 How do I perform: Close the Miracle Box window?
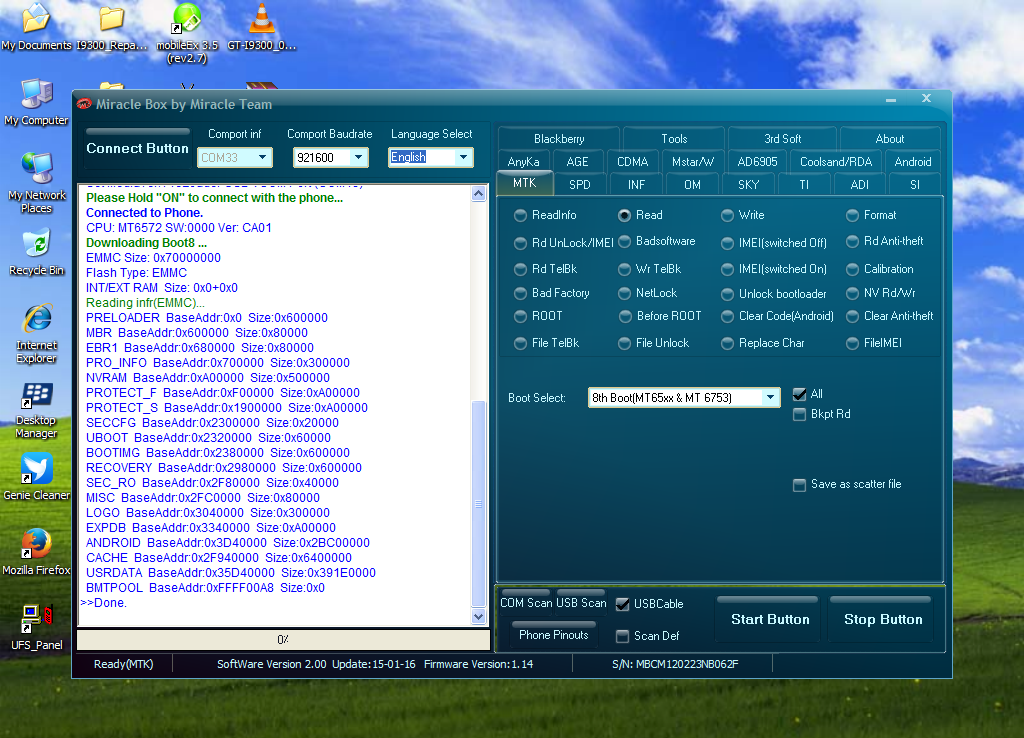click(926, 98)
